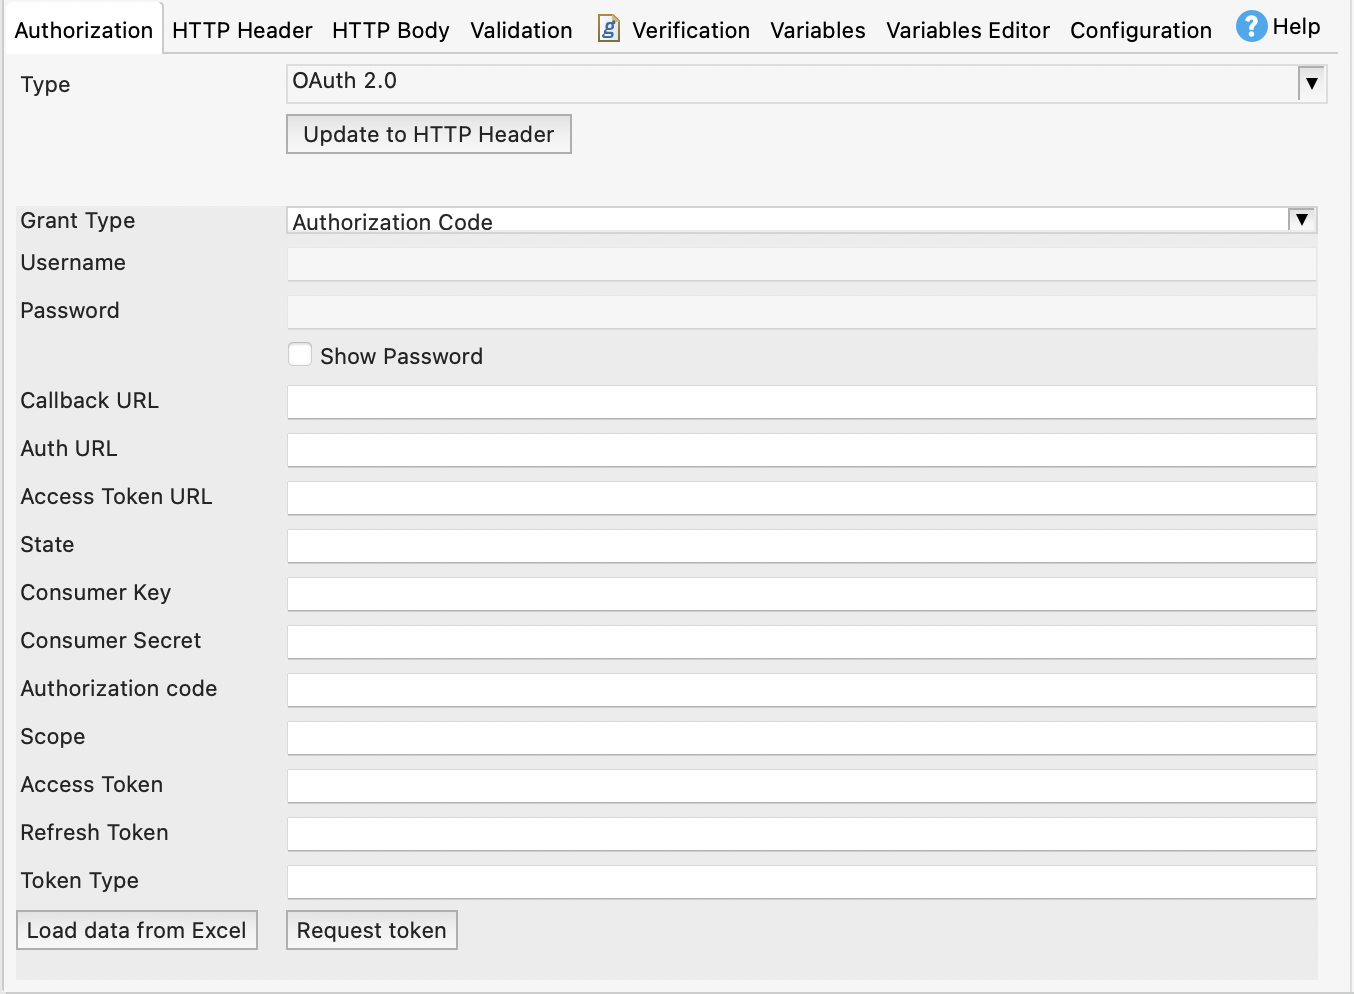
Task: Expand the Type dropdown arrow
Action: [1311, 83]
